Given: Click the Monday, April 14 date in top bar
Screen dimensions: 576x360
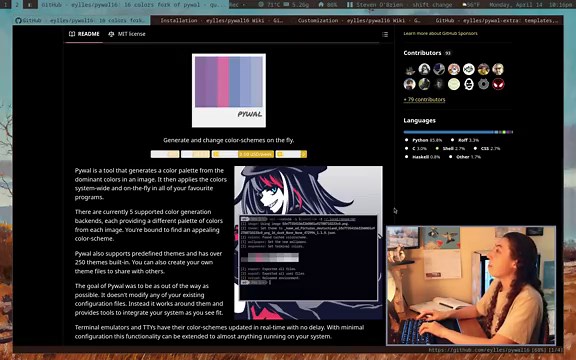Looking at the screenshot, I should click(x=515, y=5).
